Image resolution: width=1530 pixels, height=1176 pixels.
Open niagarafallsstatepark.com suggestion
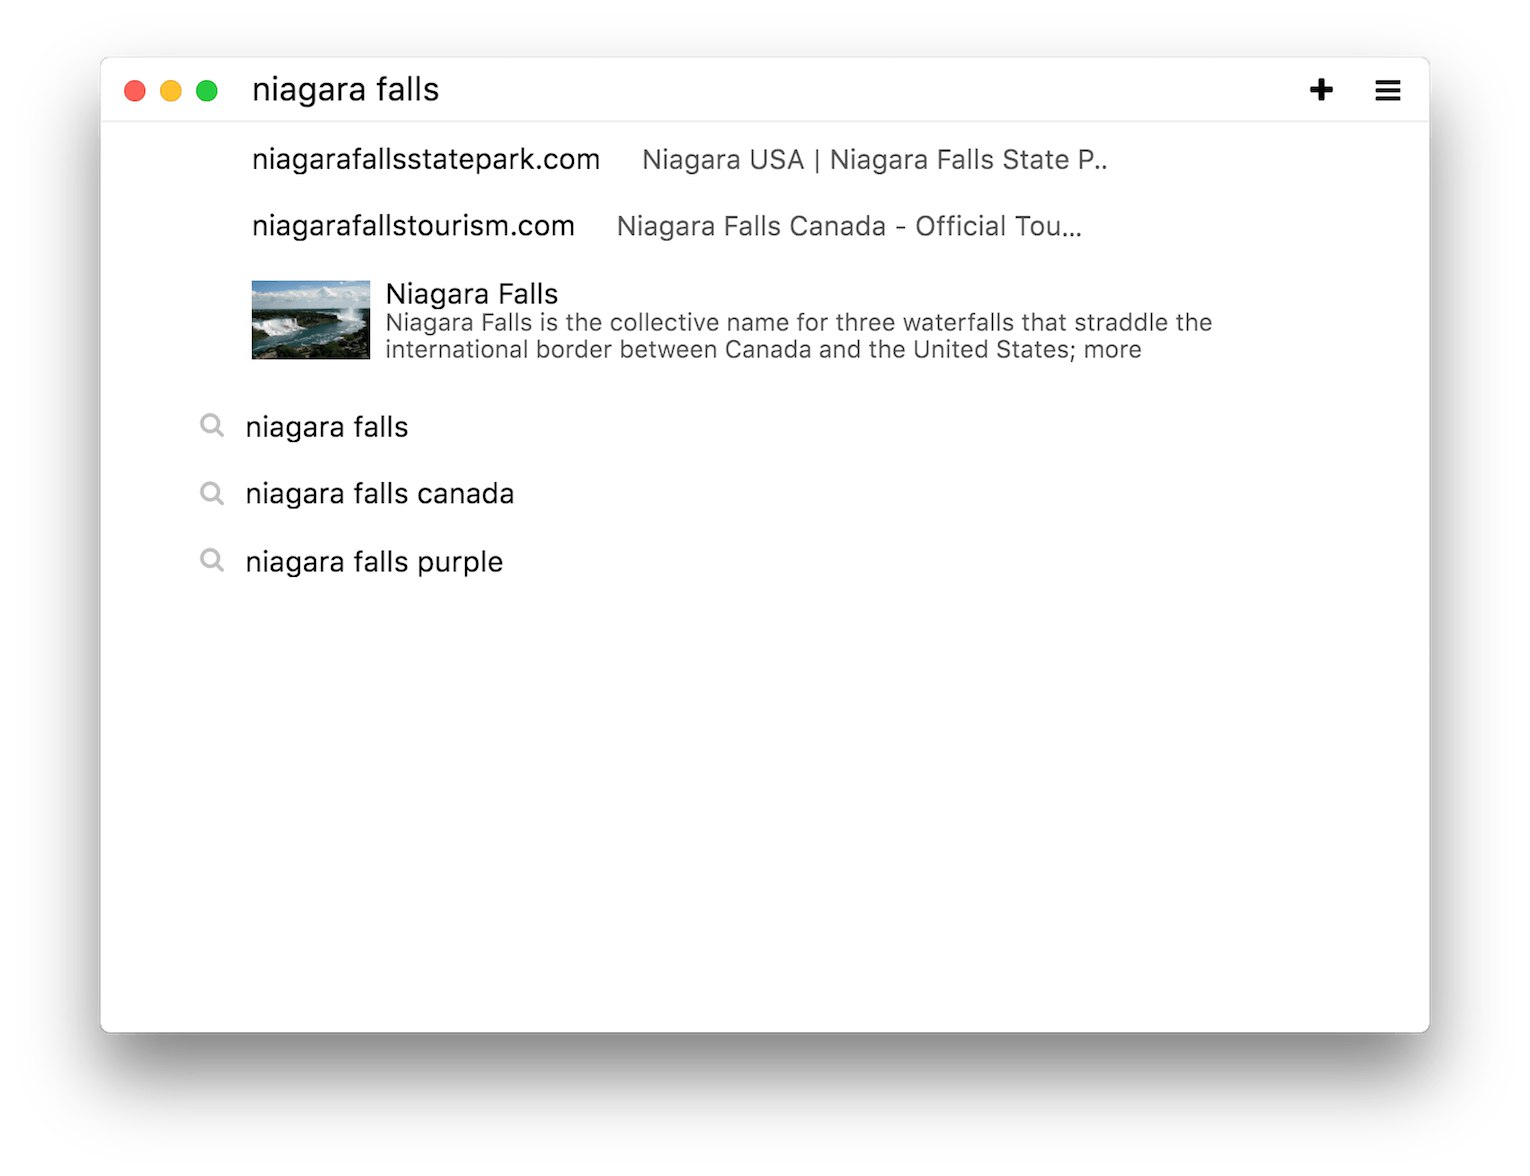click(426, 160)
